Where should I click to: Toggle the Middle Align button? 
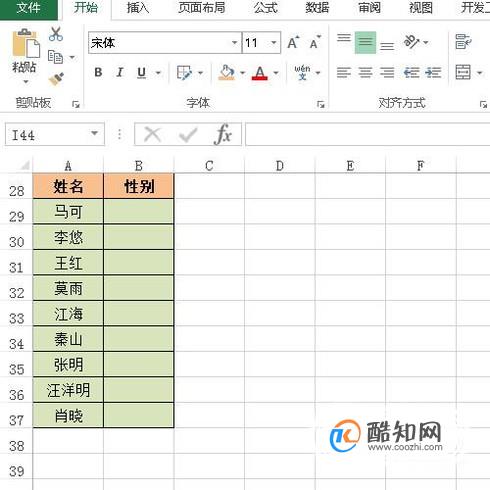click(365, 42)
